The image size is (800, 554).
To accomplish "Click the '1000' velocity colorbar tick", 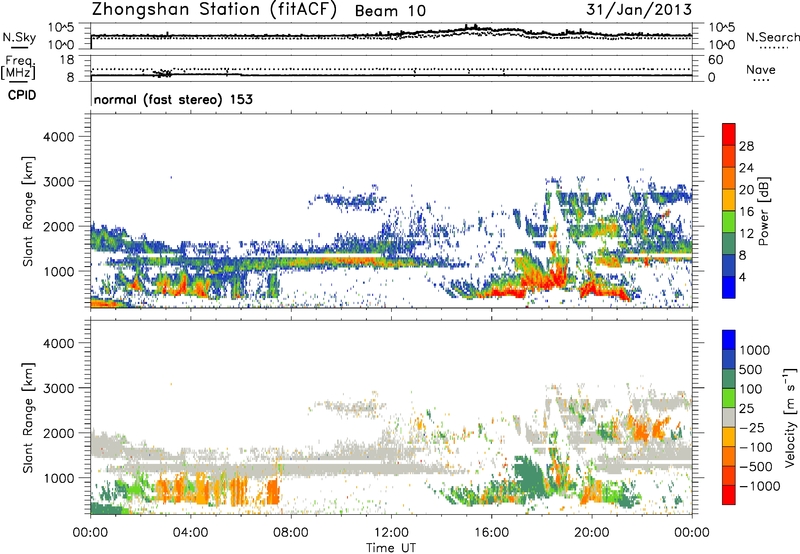I will 755,350.
